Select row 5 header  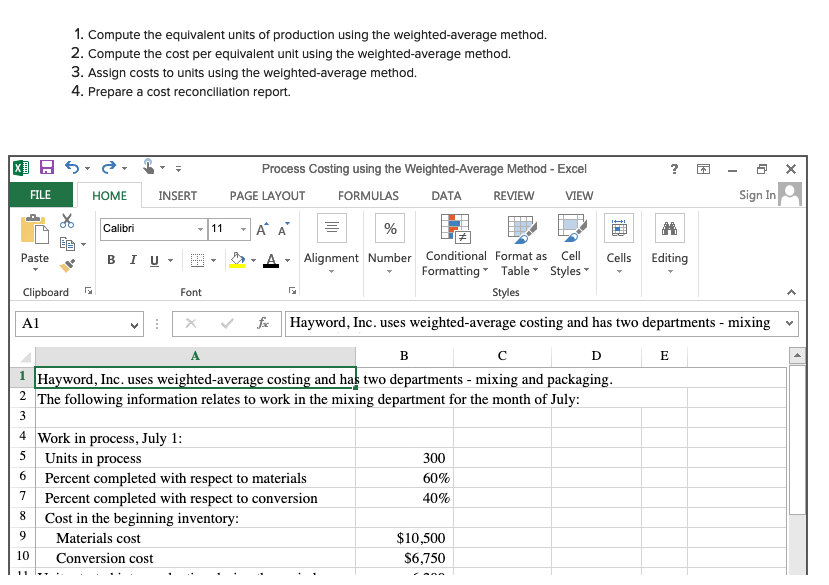pos(23,458)
